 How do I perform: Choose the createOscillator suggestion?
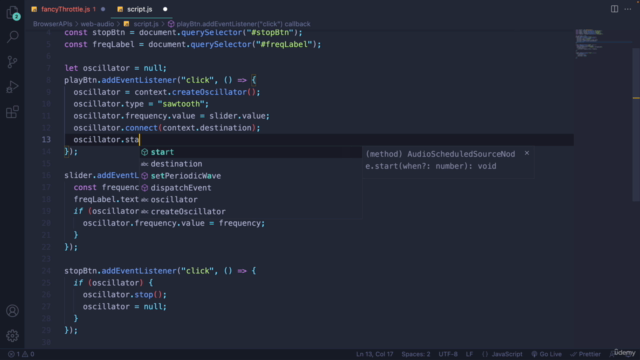[251, 211]
